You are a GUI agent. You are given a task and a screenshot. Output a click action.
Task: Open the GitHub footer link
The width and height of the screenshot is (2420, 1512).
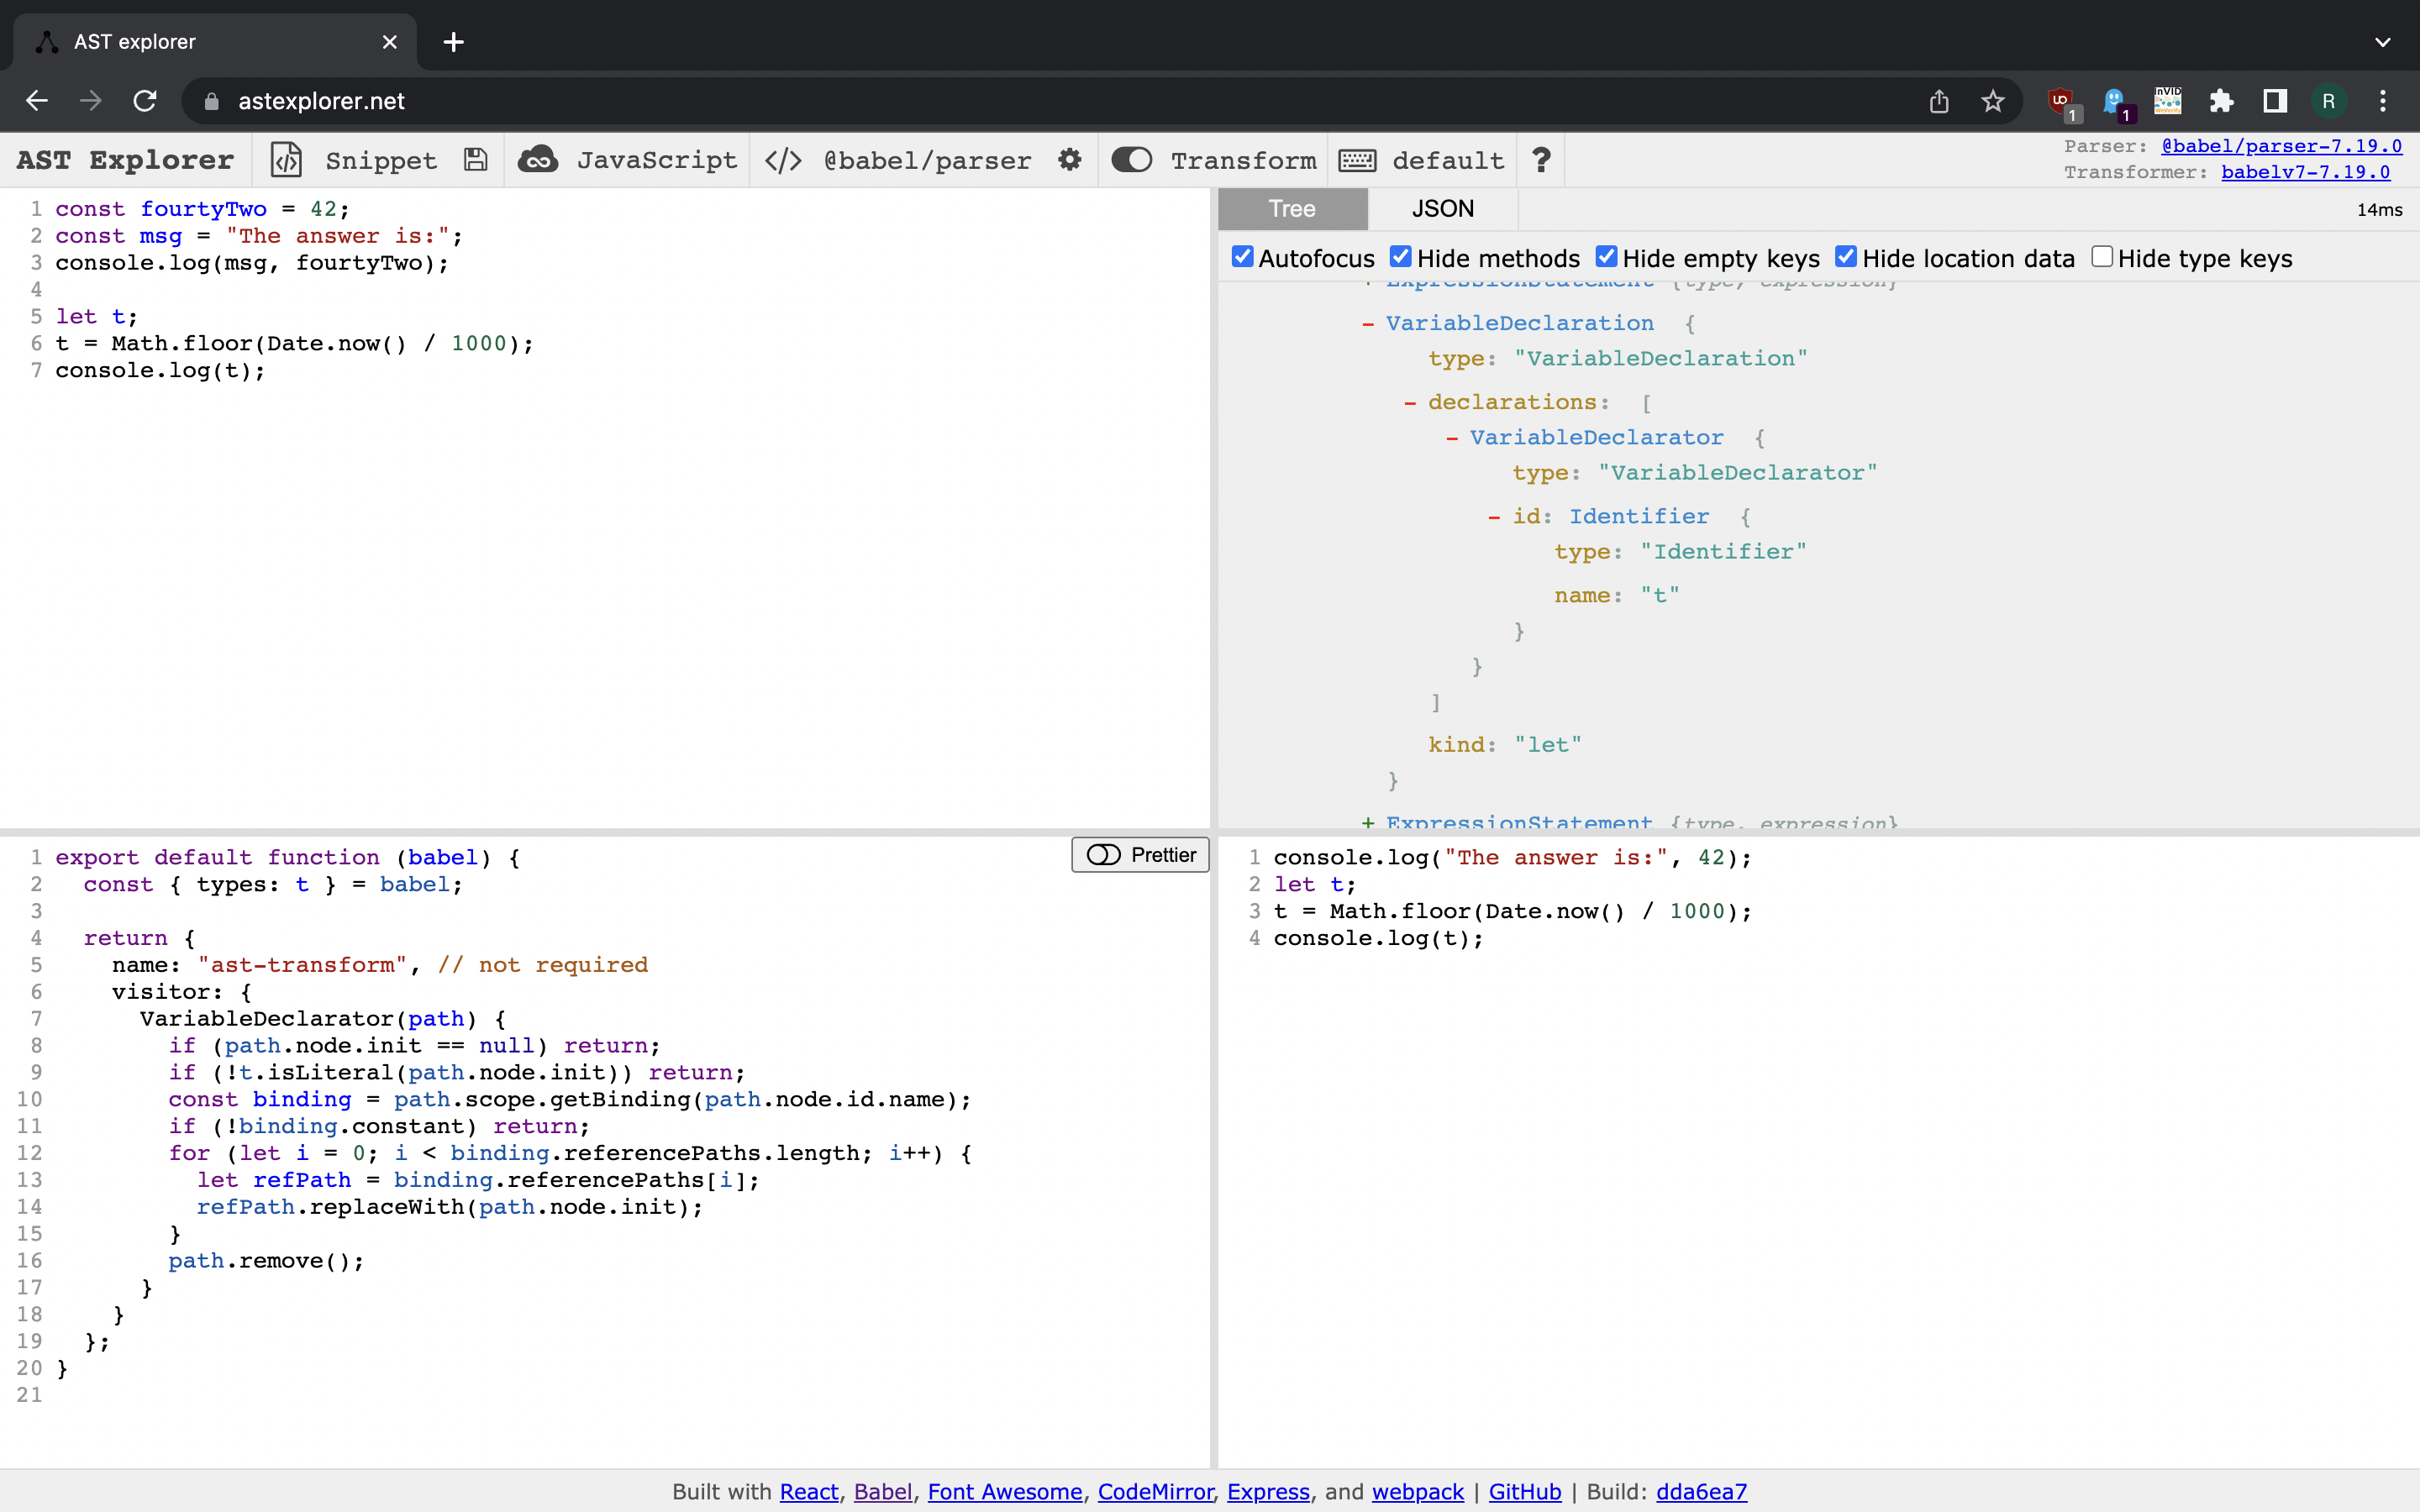[x=1524, y=1491]
